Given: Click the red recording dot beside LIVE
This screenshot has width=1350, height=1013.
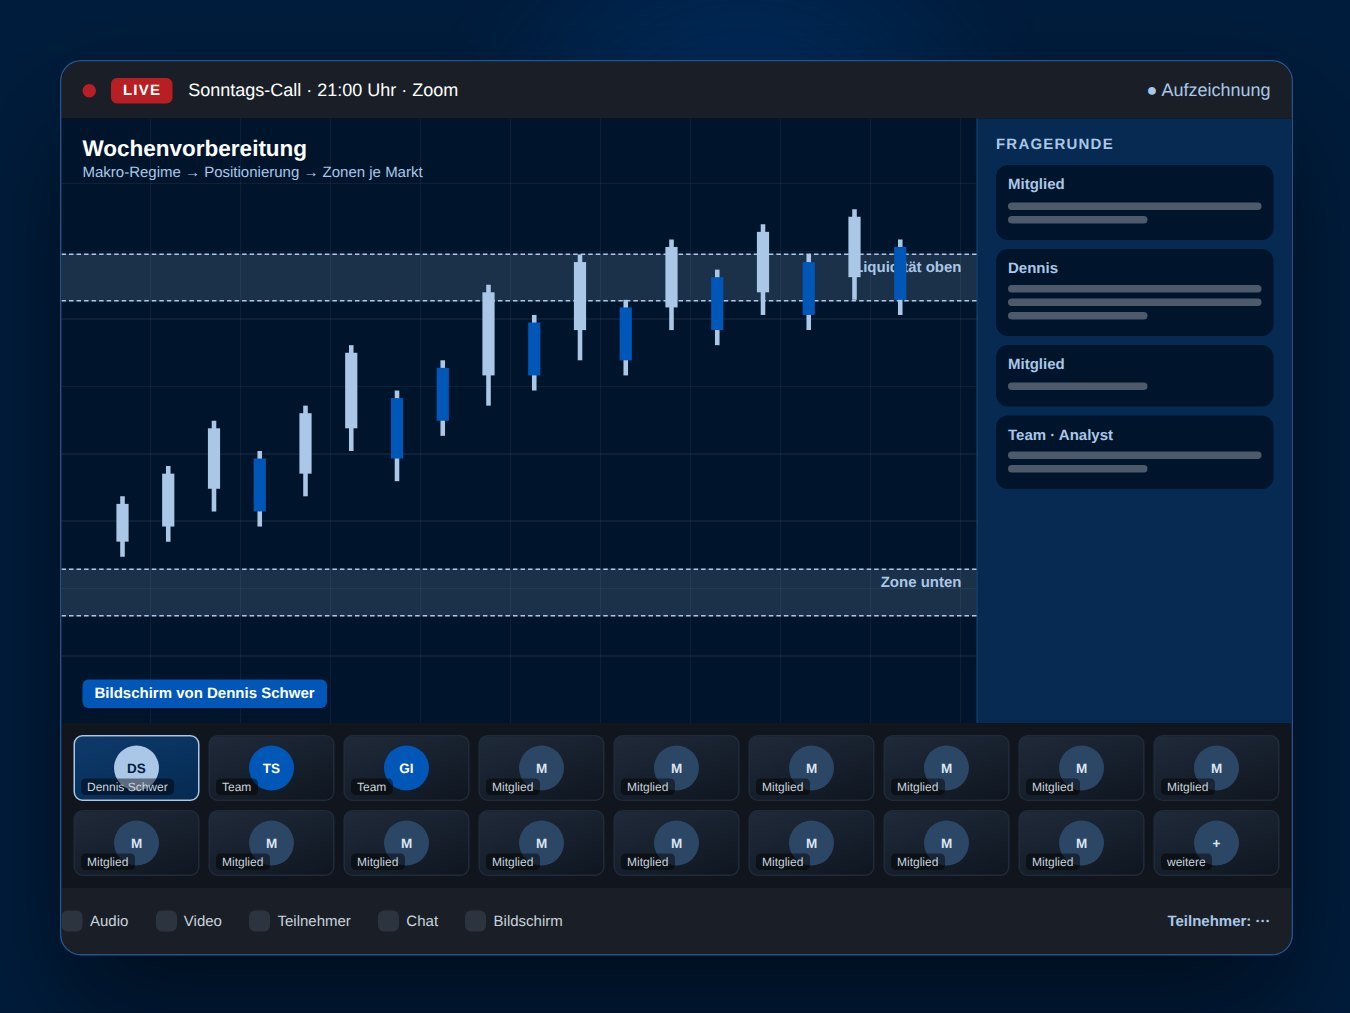Looking at the screenshot, I should tap(89, 90).
